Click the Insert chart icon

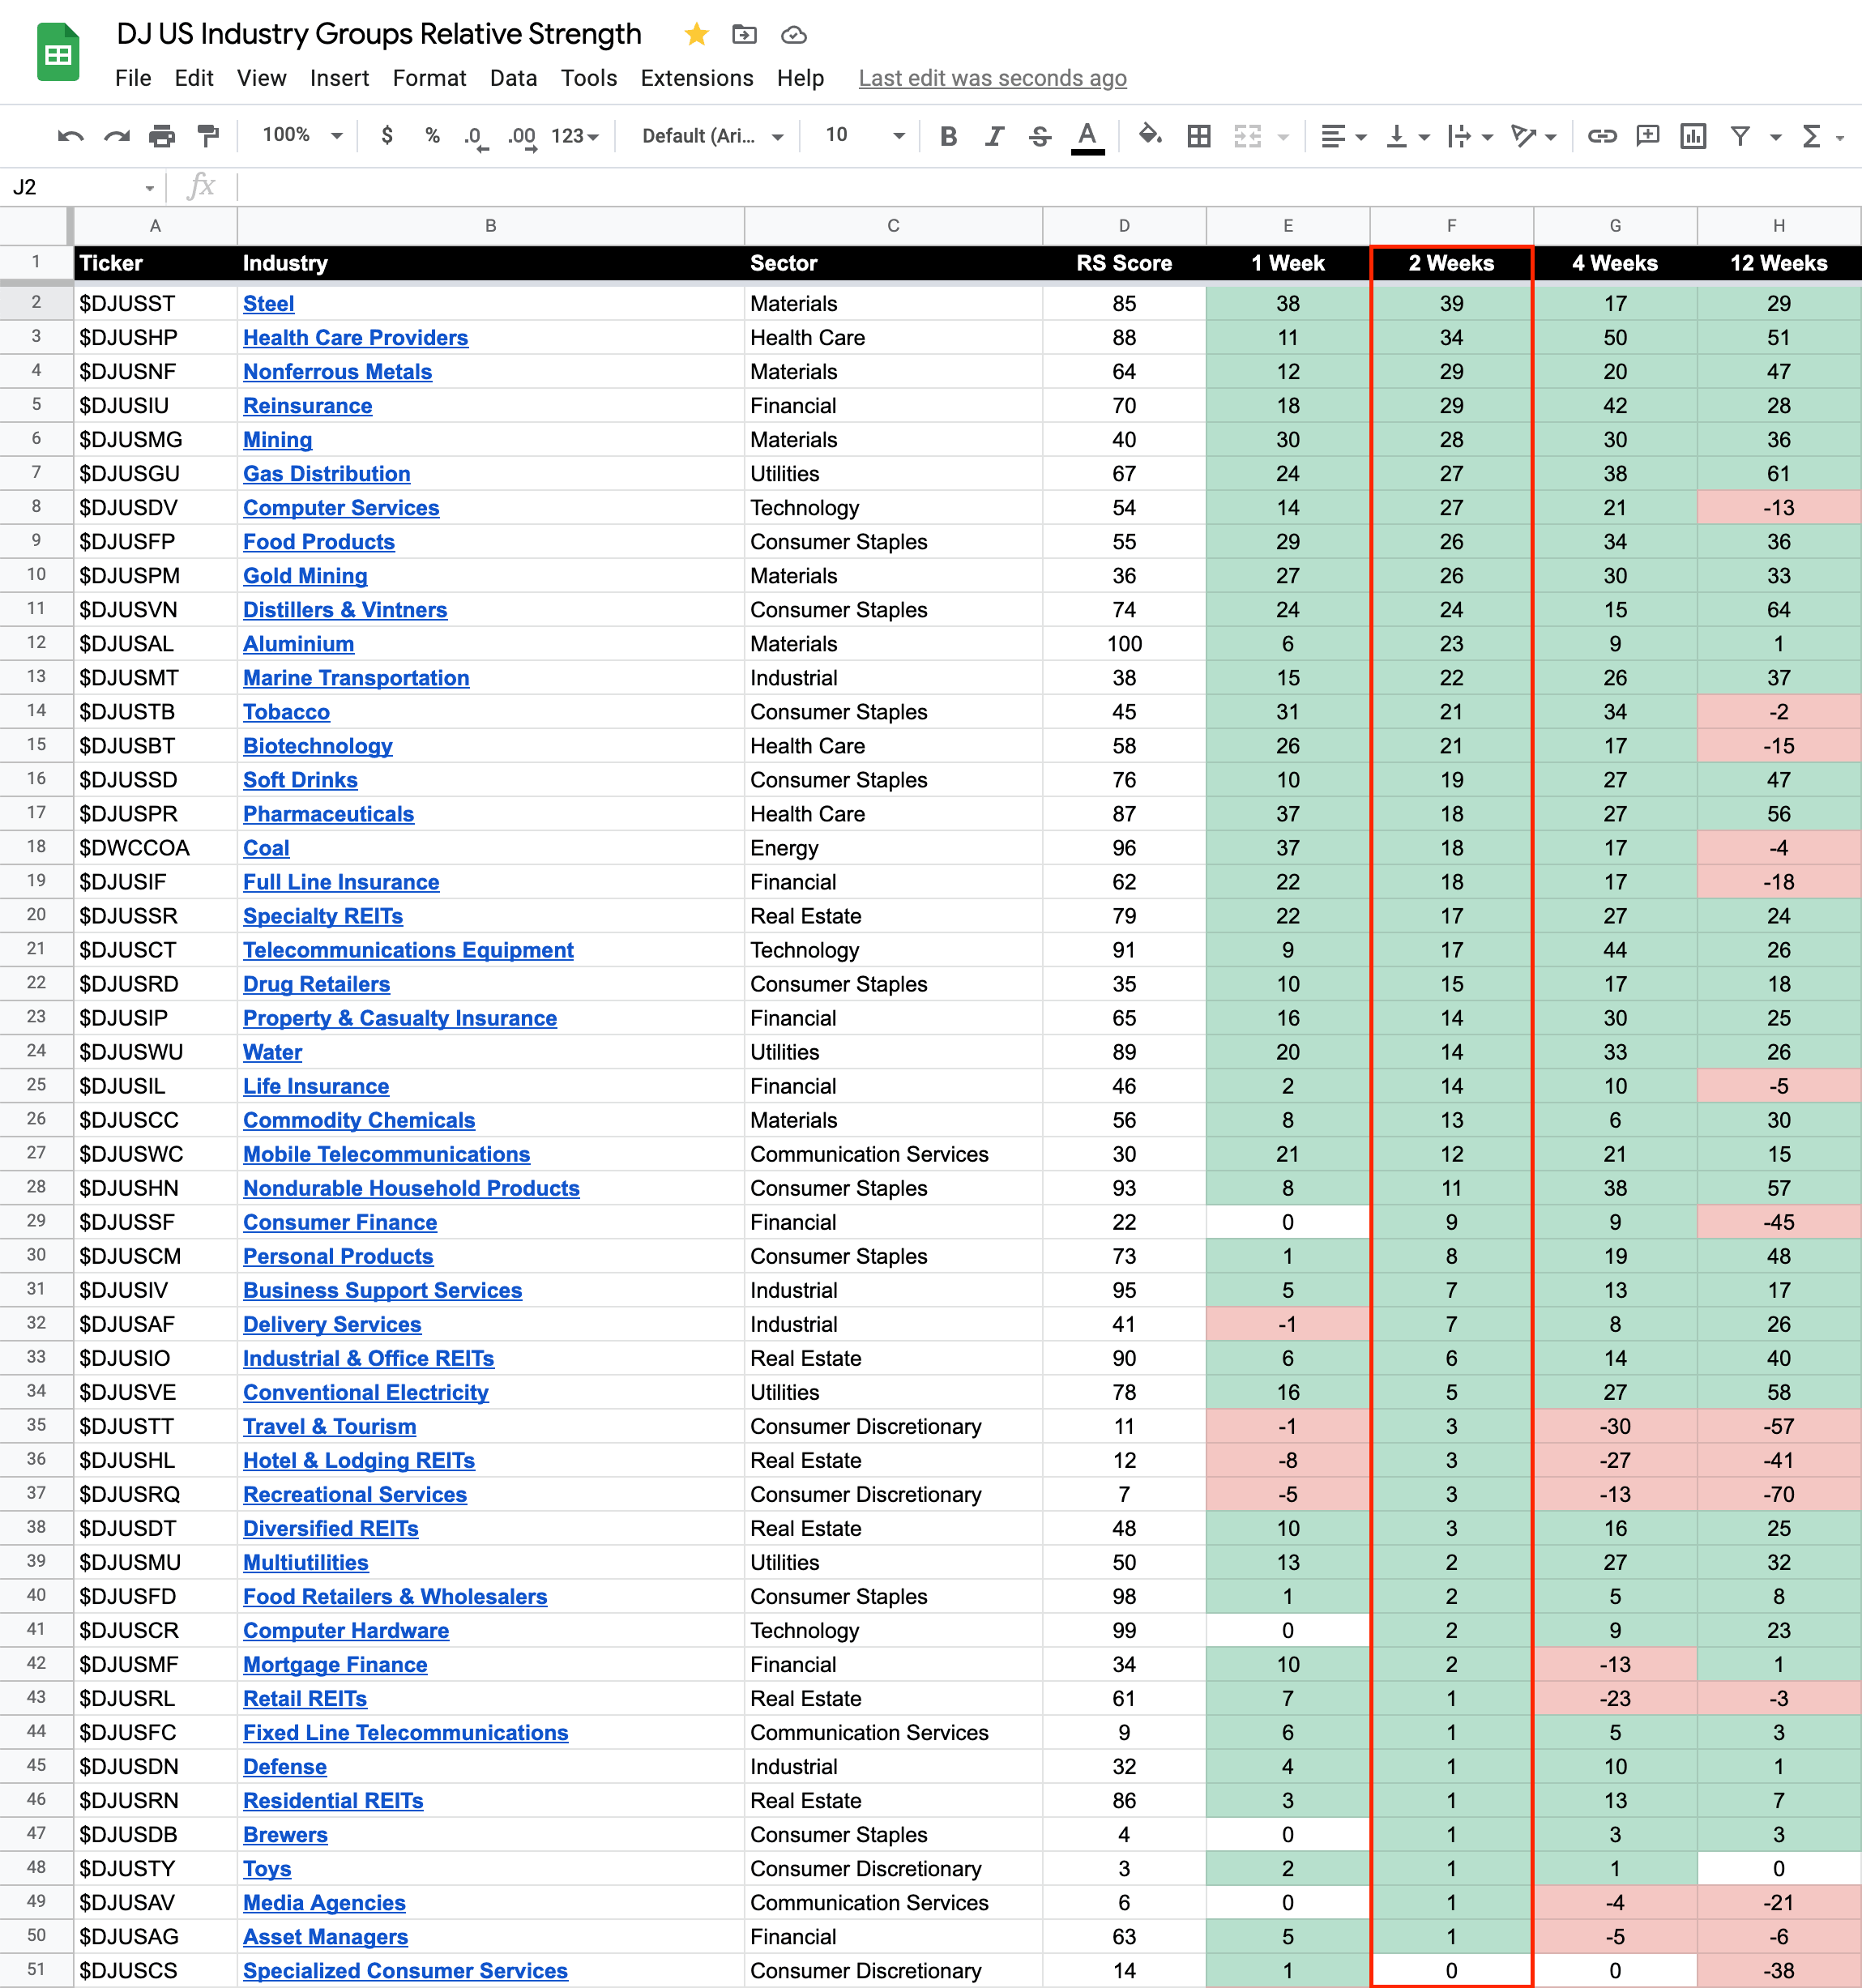coord(1692,136)
